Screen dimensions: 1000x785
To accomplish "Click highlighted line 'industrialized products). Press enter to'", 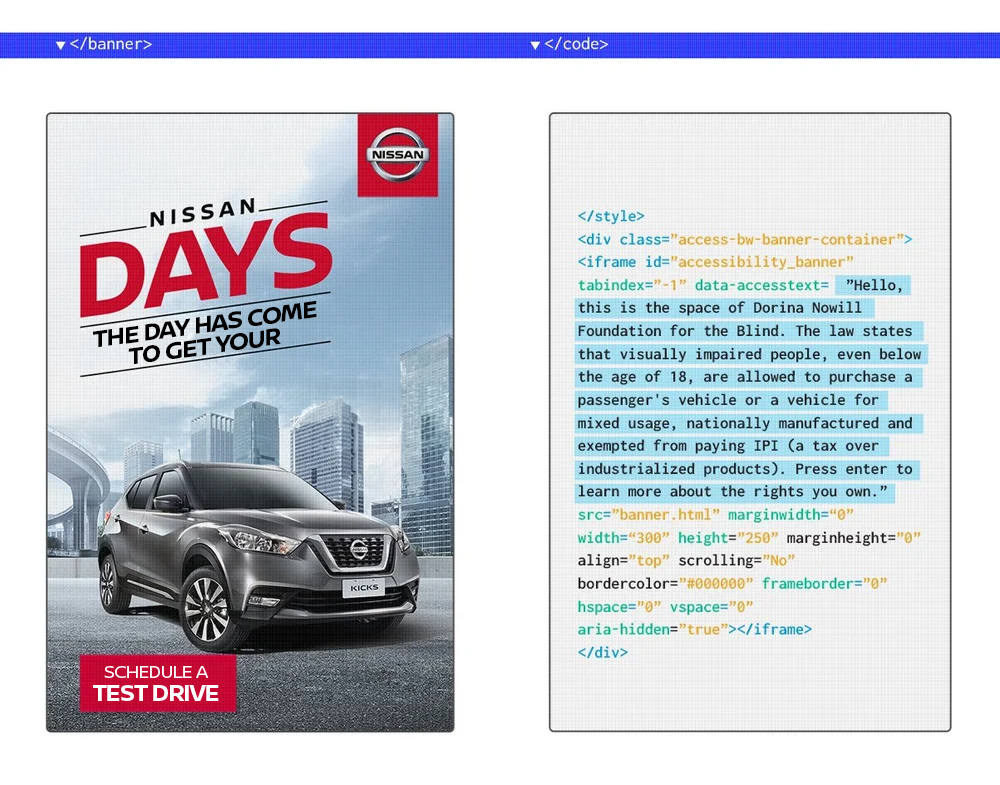I will (745, 469).
